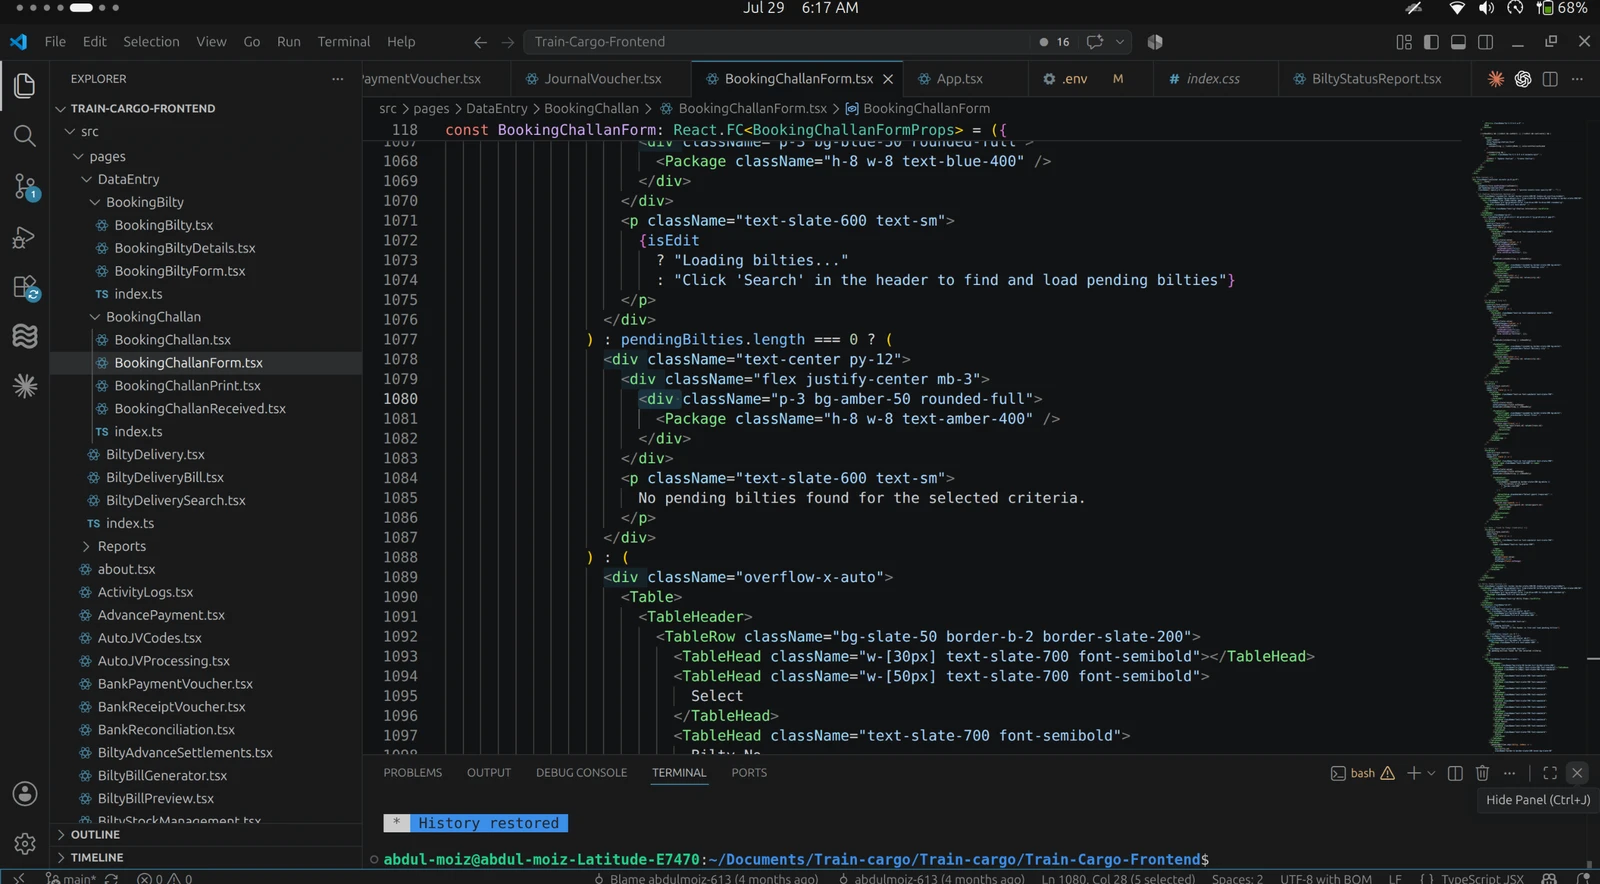The image size is (1600, 884).
Task: Switch to DEBUG CONSOLE panel tab
Action: point(581,773)
